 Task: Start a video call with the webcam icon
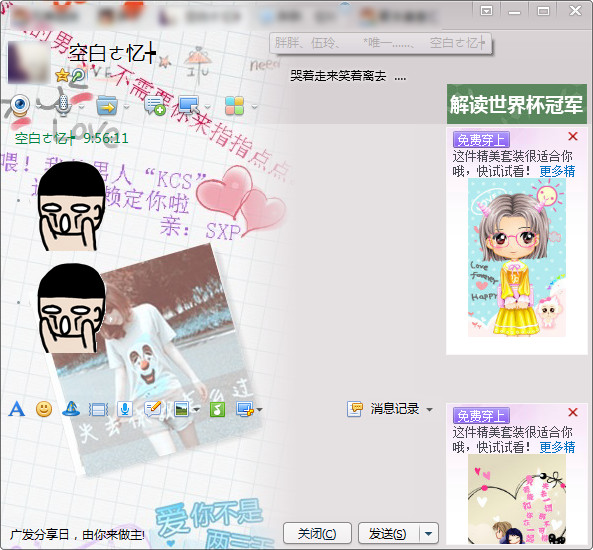pyautogui.click(x=20, y=106)
